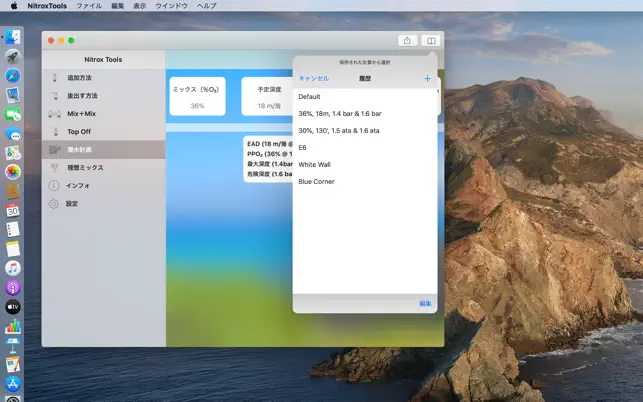643x402 pixels.
Task: Open the ファイル menu
Action: [x=89, y=6]
